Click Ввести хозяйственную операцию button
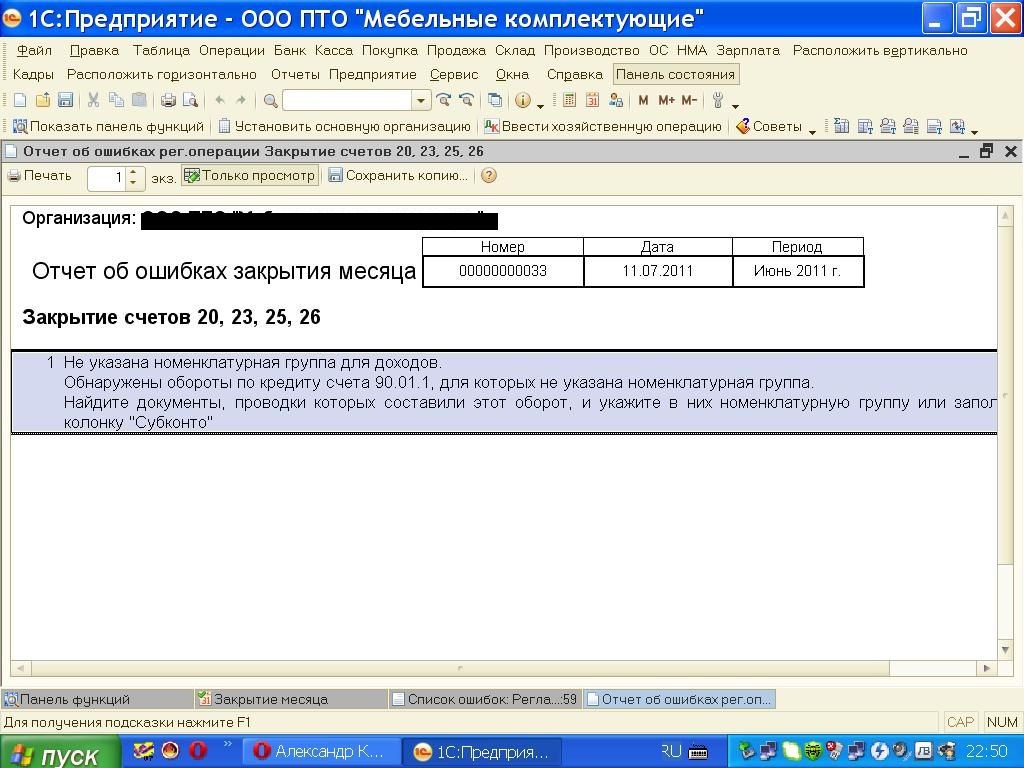Viewport: 1024px width, 768px height. 603,127
